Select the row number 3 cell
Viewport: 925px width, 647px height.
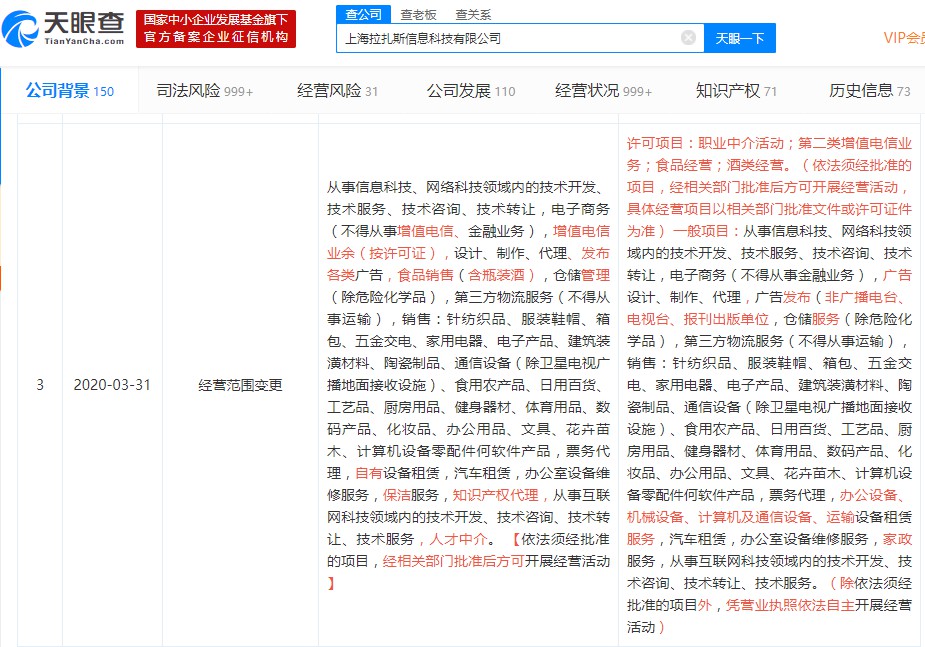click(40, 385)
